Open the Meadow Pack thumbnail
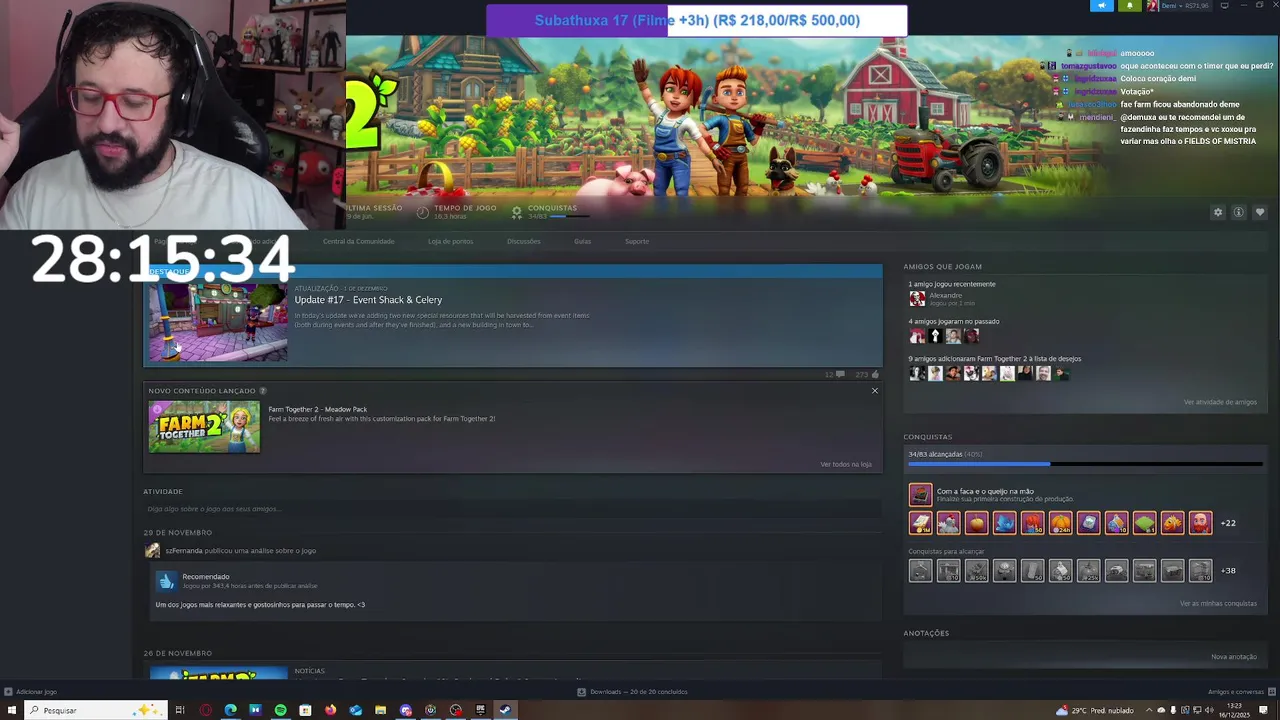 point(204,427)
